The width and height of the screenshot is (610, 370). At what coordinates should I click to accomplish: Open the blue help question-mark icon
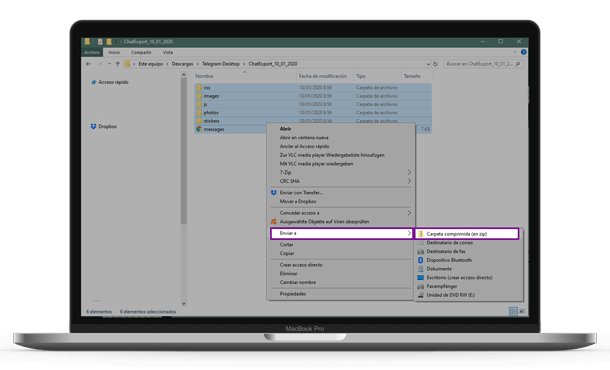524,52
